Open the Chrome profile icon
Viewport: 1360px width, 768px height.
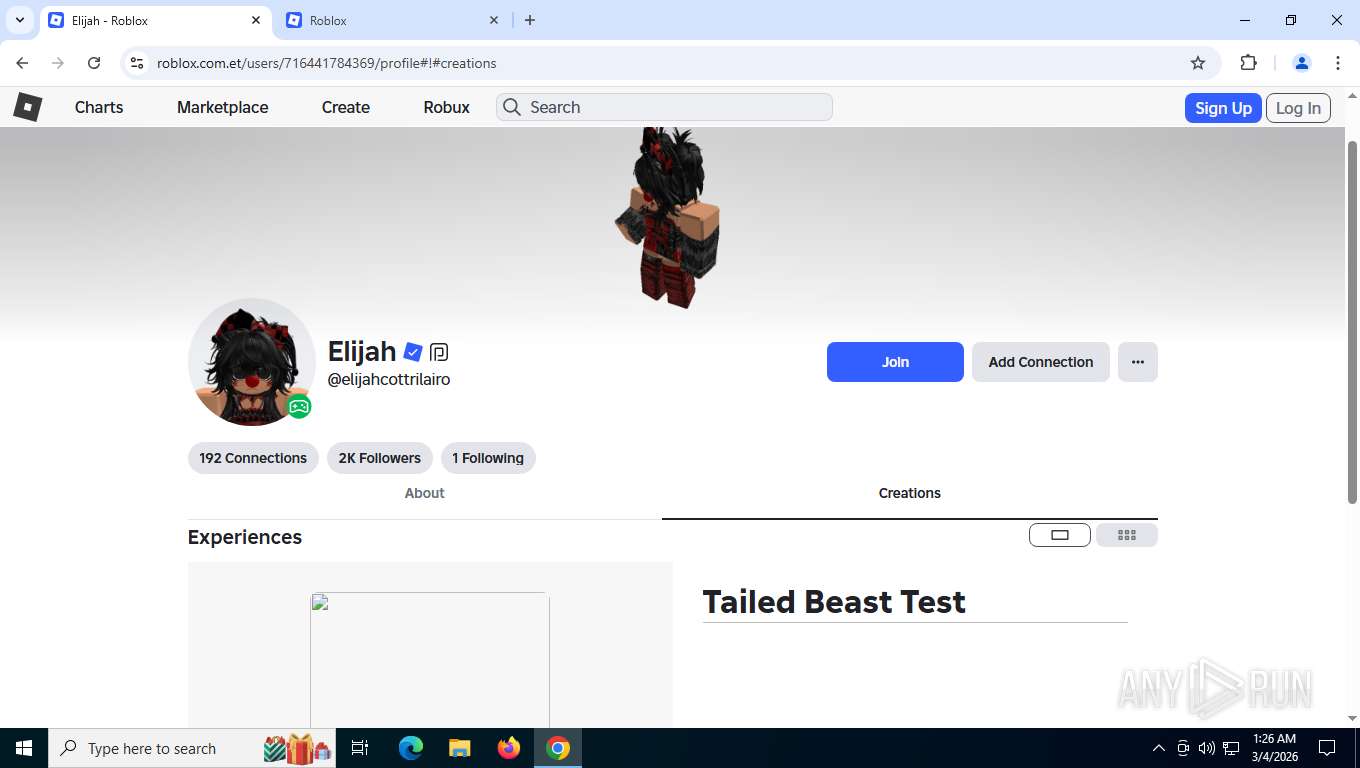pyautogui.click(x=1302, y=63)
